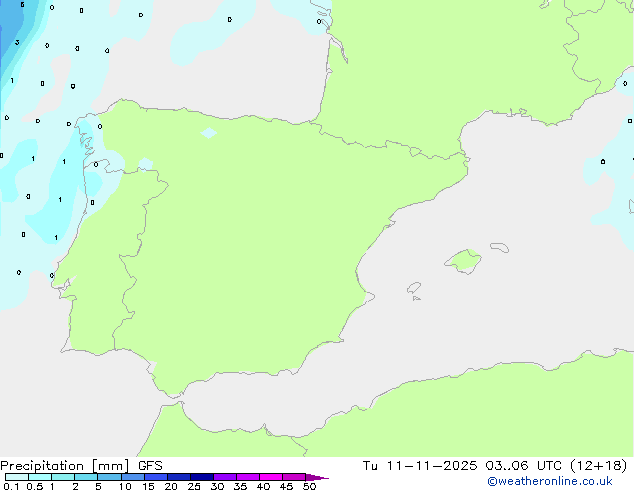Select the 1–2 mm legend swatch
The image size is (634, 490).
(x=63, y=477)
